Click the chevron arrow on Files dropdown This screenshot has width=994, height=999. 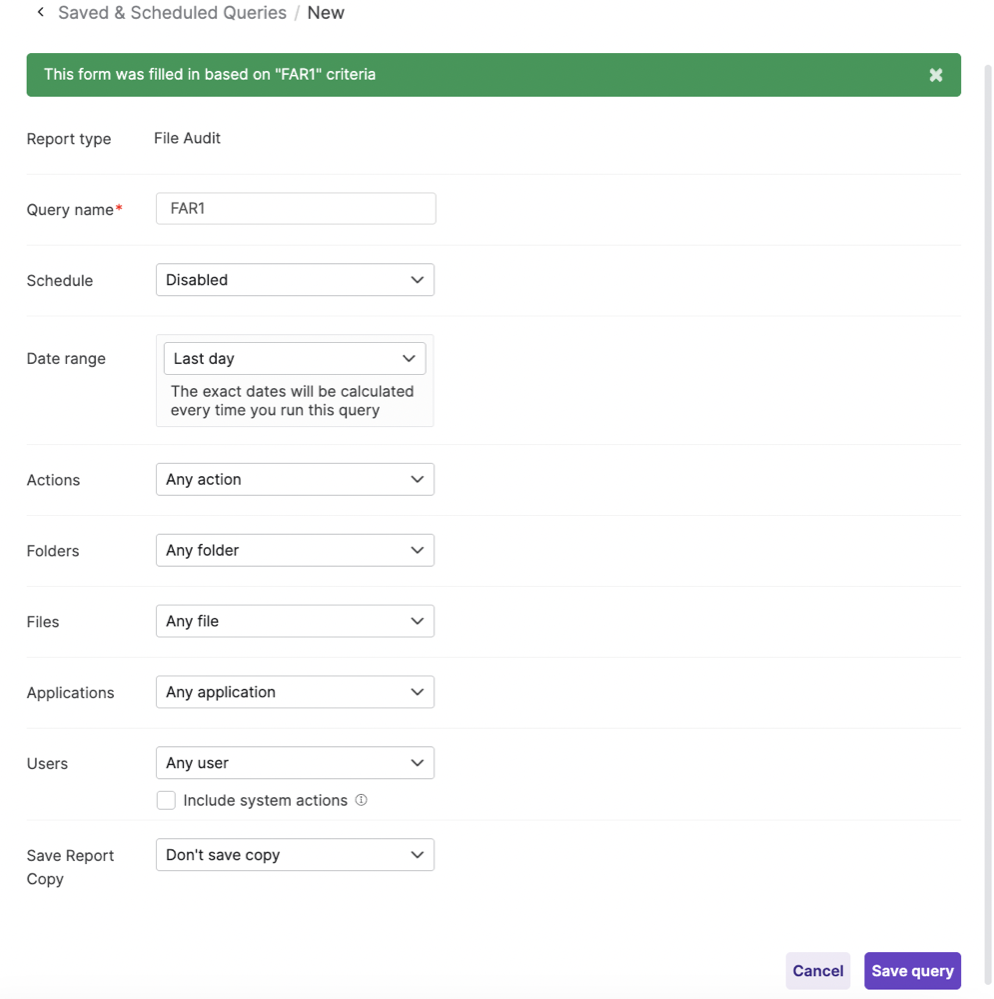click(x=417, y=621)
